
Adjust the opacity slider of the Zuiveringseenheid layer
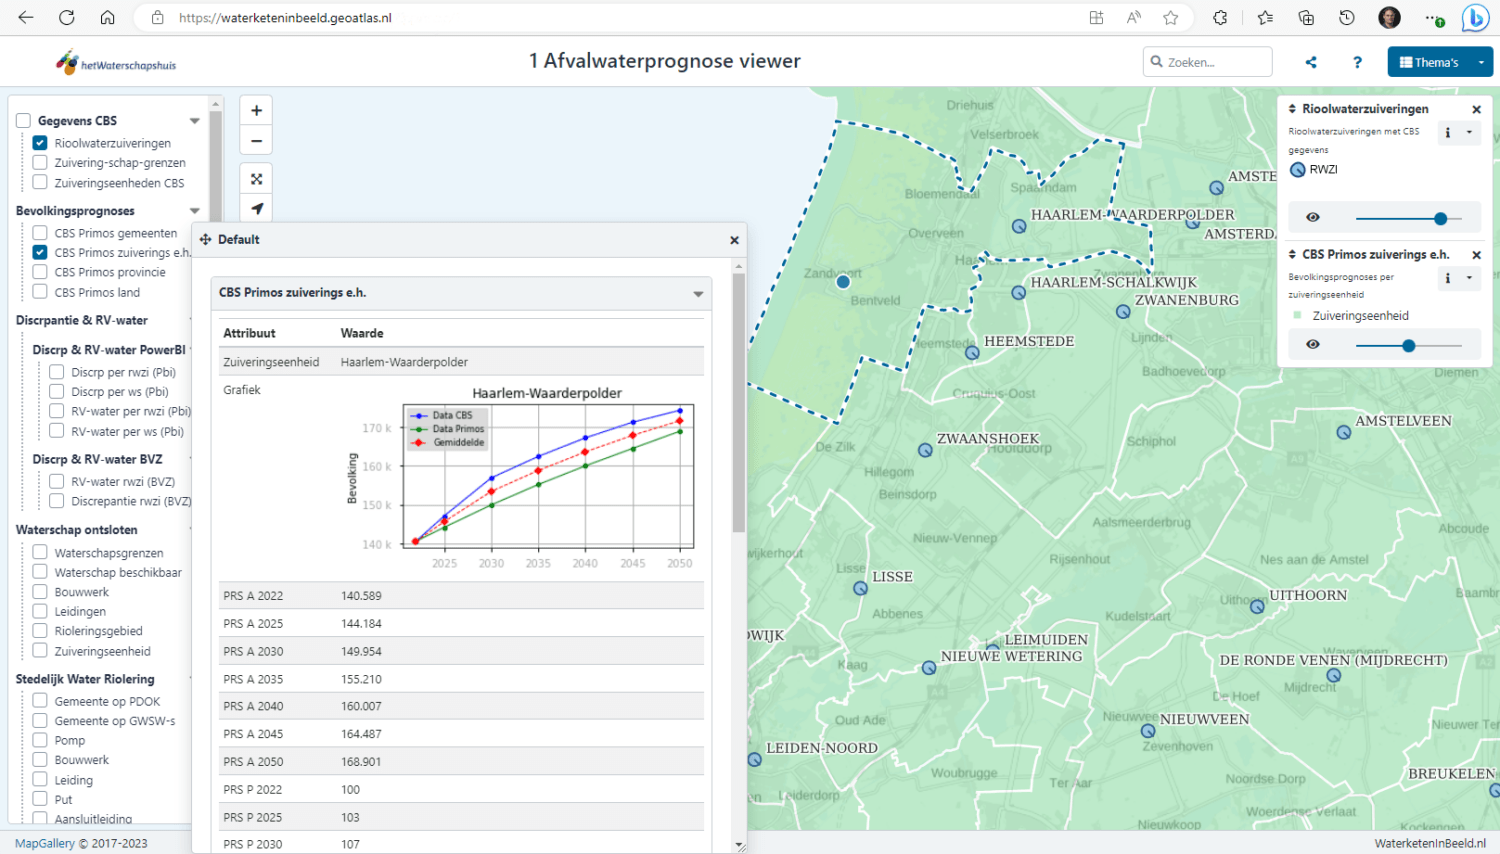[1409, 345]
